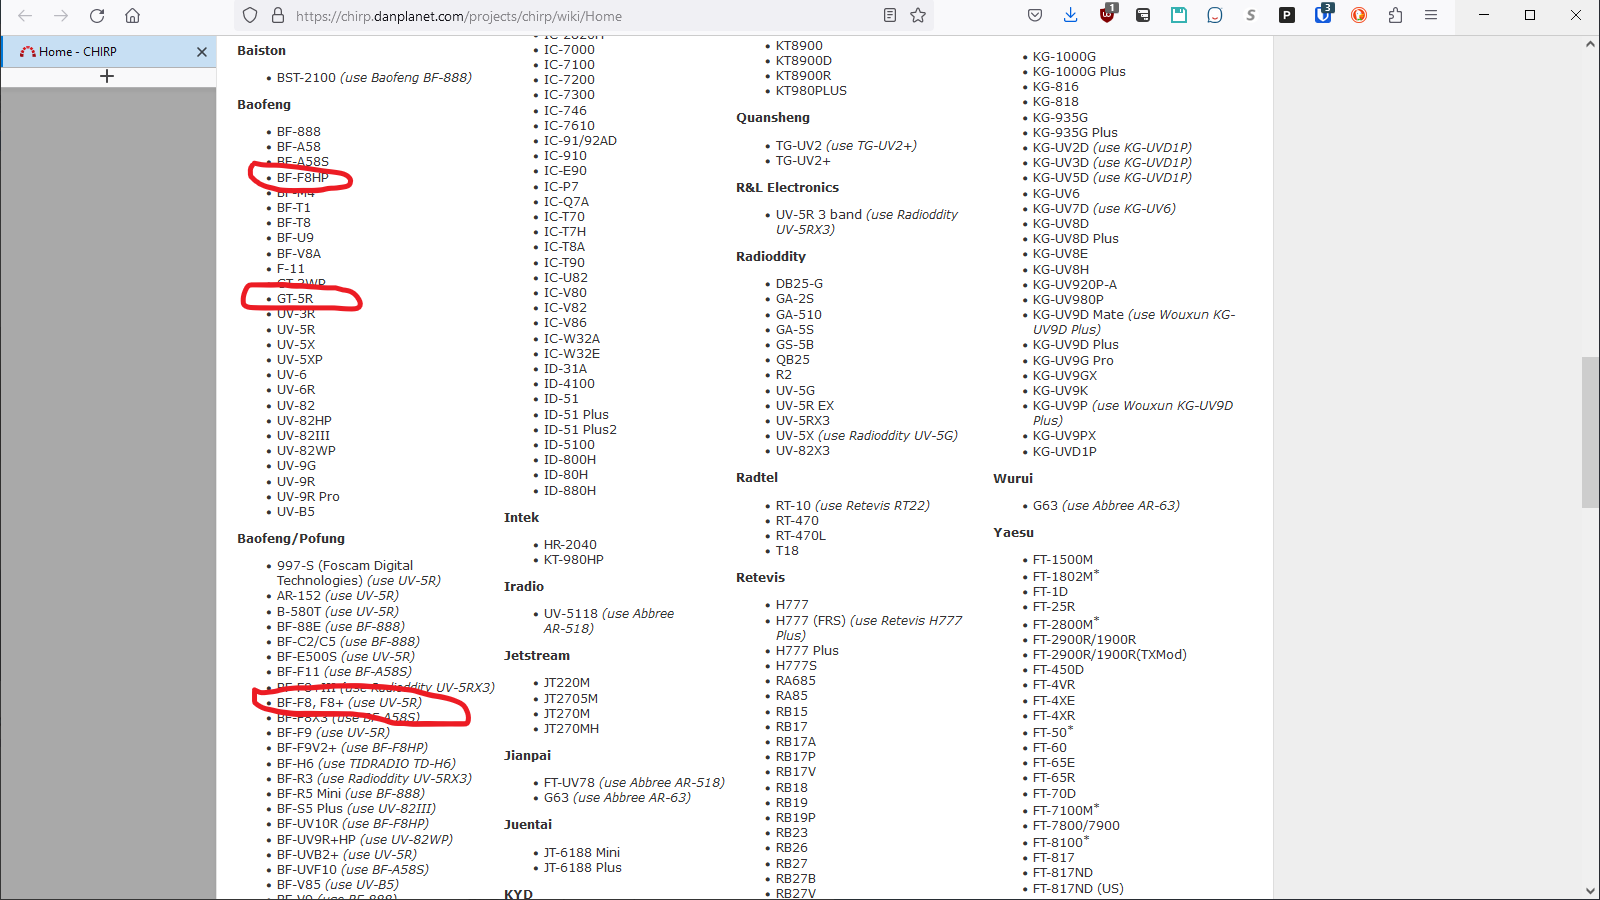Click the JT2705M list entry

(x=571, y=699)
